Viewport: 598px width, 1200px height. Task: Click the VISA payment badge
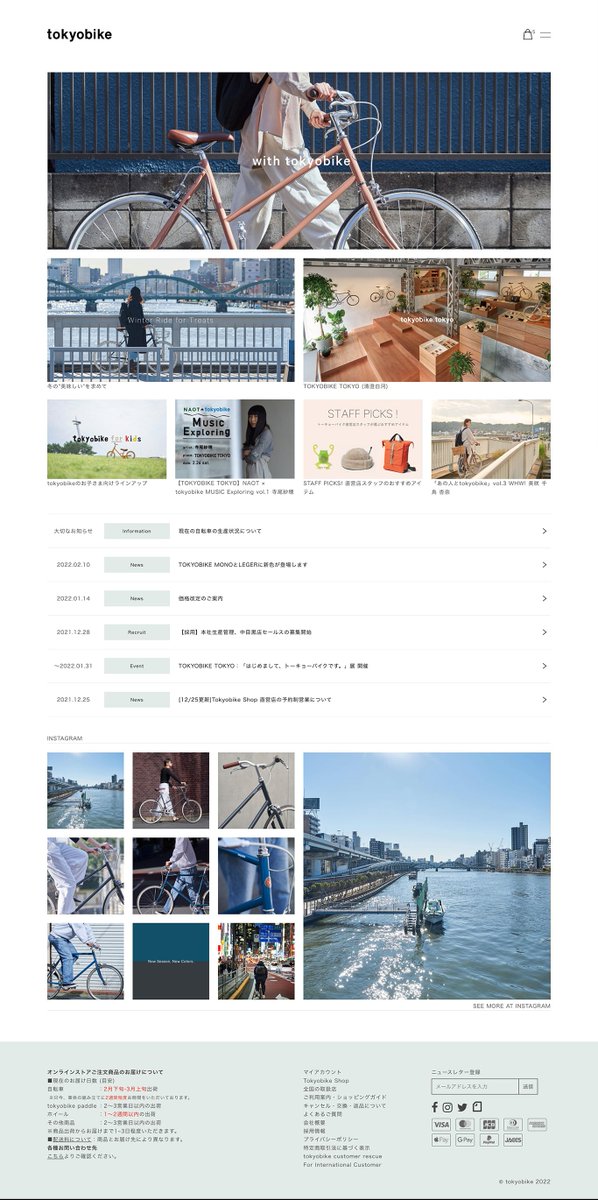[x=441, y=1124]
